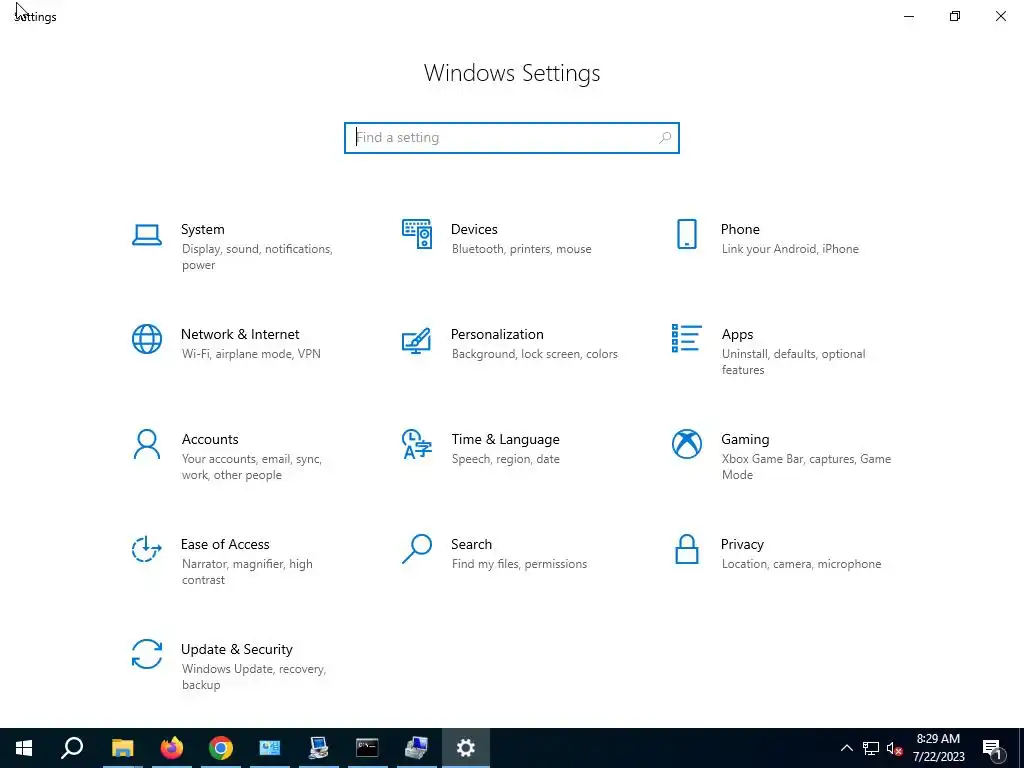Screen dimensions: 1024x768
Task: Open the Ease of Access icon
Action: point(147,549)
